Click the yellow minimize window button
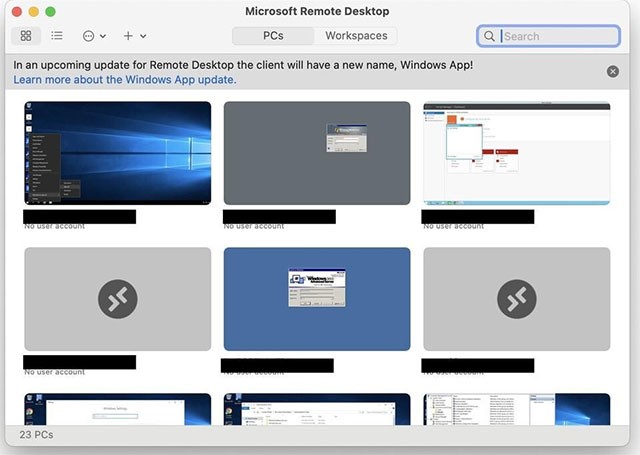 pyautogui.click(x=33, y=11)
